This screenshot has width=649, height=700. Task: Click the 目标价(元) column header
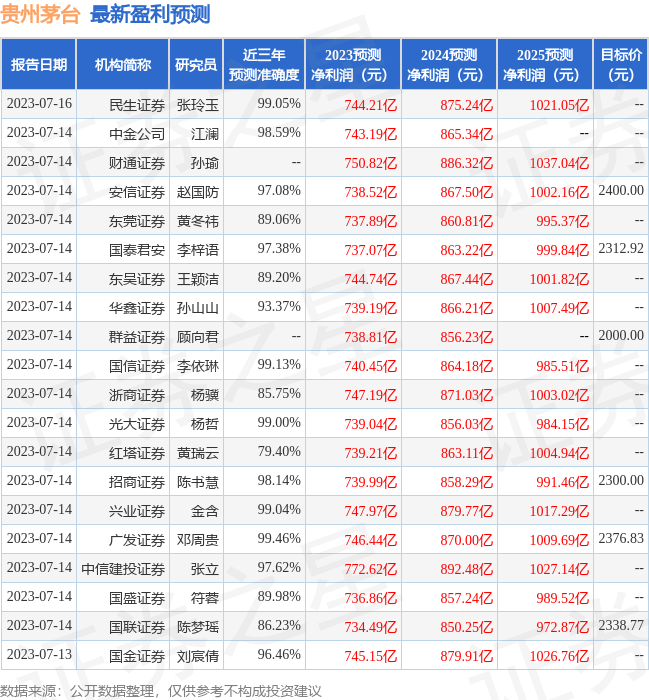621,65
